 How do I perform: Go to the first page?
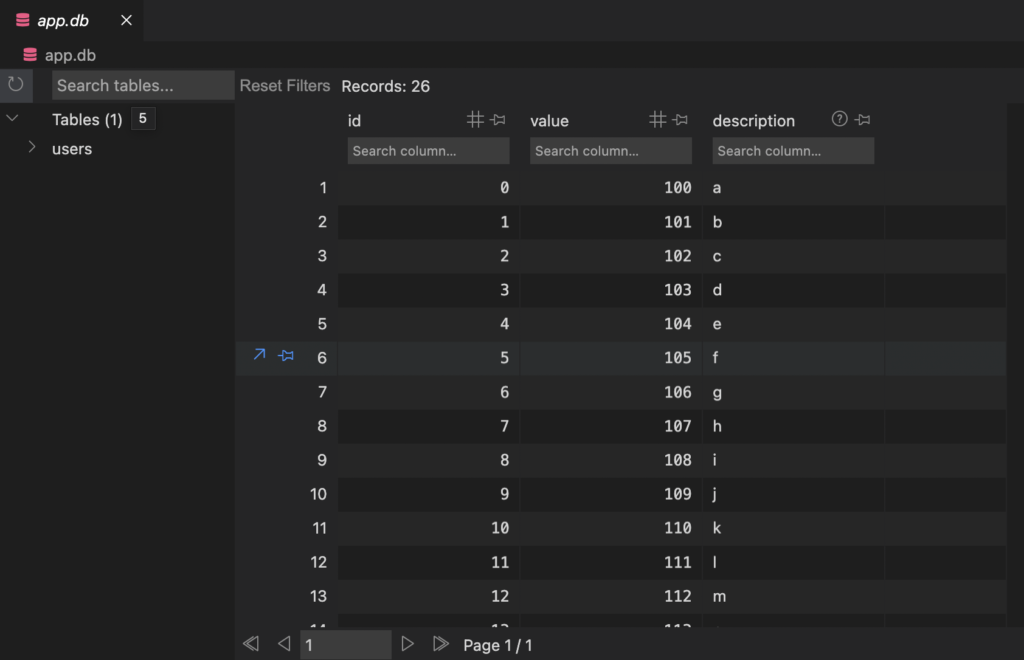tap(251, 644)
